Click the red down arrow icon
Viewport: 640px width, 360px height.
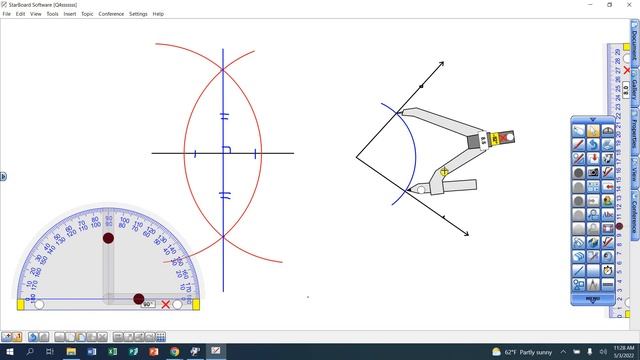tap(593, 159)
